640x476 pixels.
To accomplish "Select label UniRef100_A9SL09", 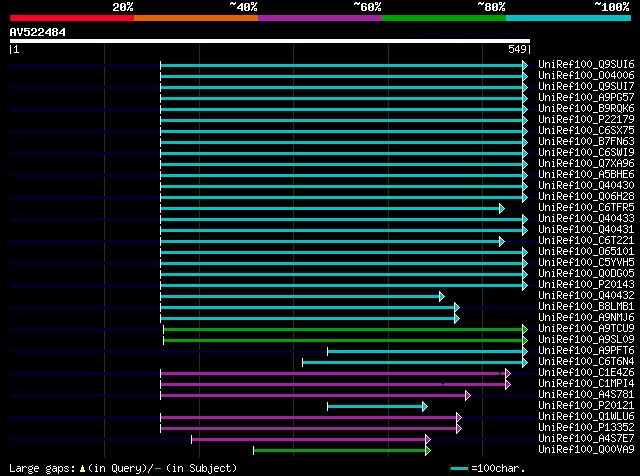I will pyautogui.click(x=586, y=340).
